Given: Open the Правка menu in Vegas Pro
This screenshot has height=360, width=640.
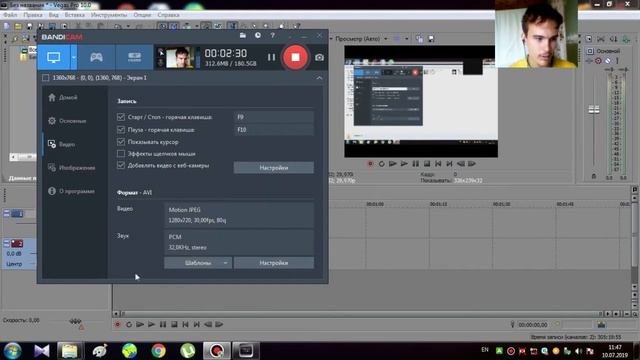Looking at the screenshot, I should [x=33, y=15].
